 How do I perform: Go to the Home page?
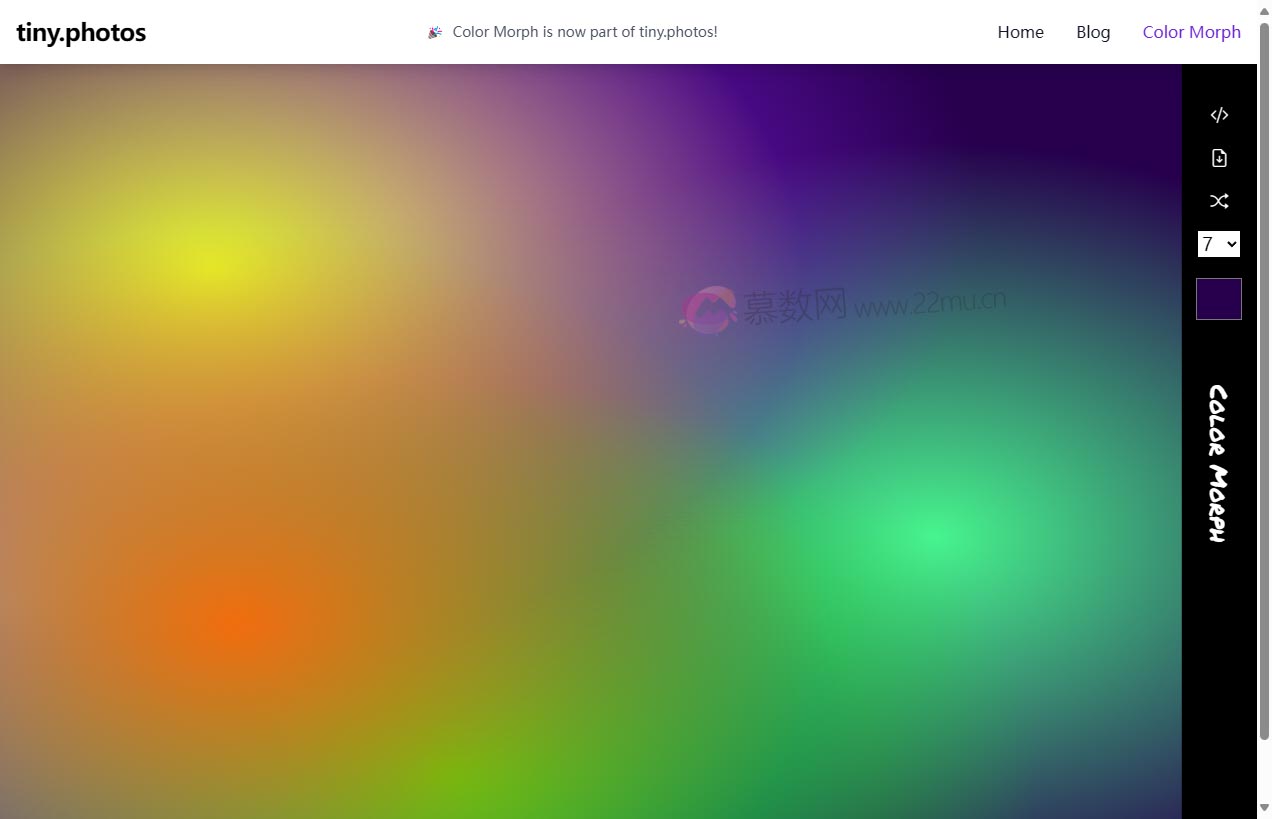(x=1020, y=32)
